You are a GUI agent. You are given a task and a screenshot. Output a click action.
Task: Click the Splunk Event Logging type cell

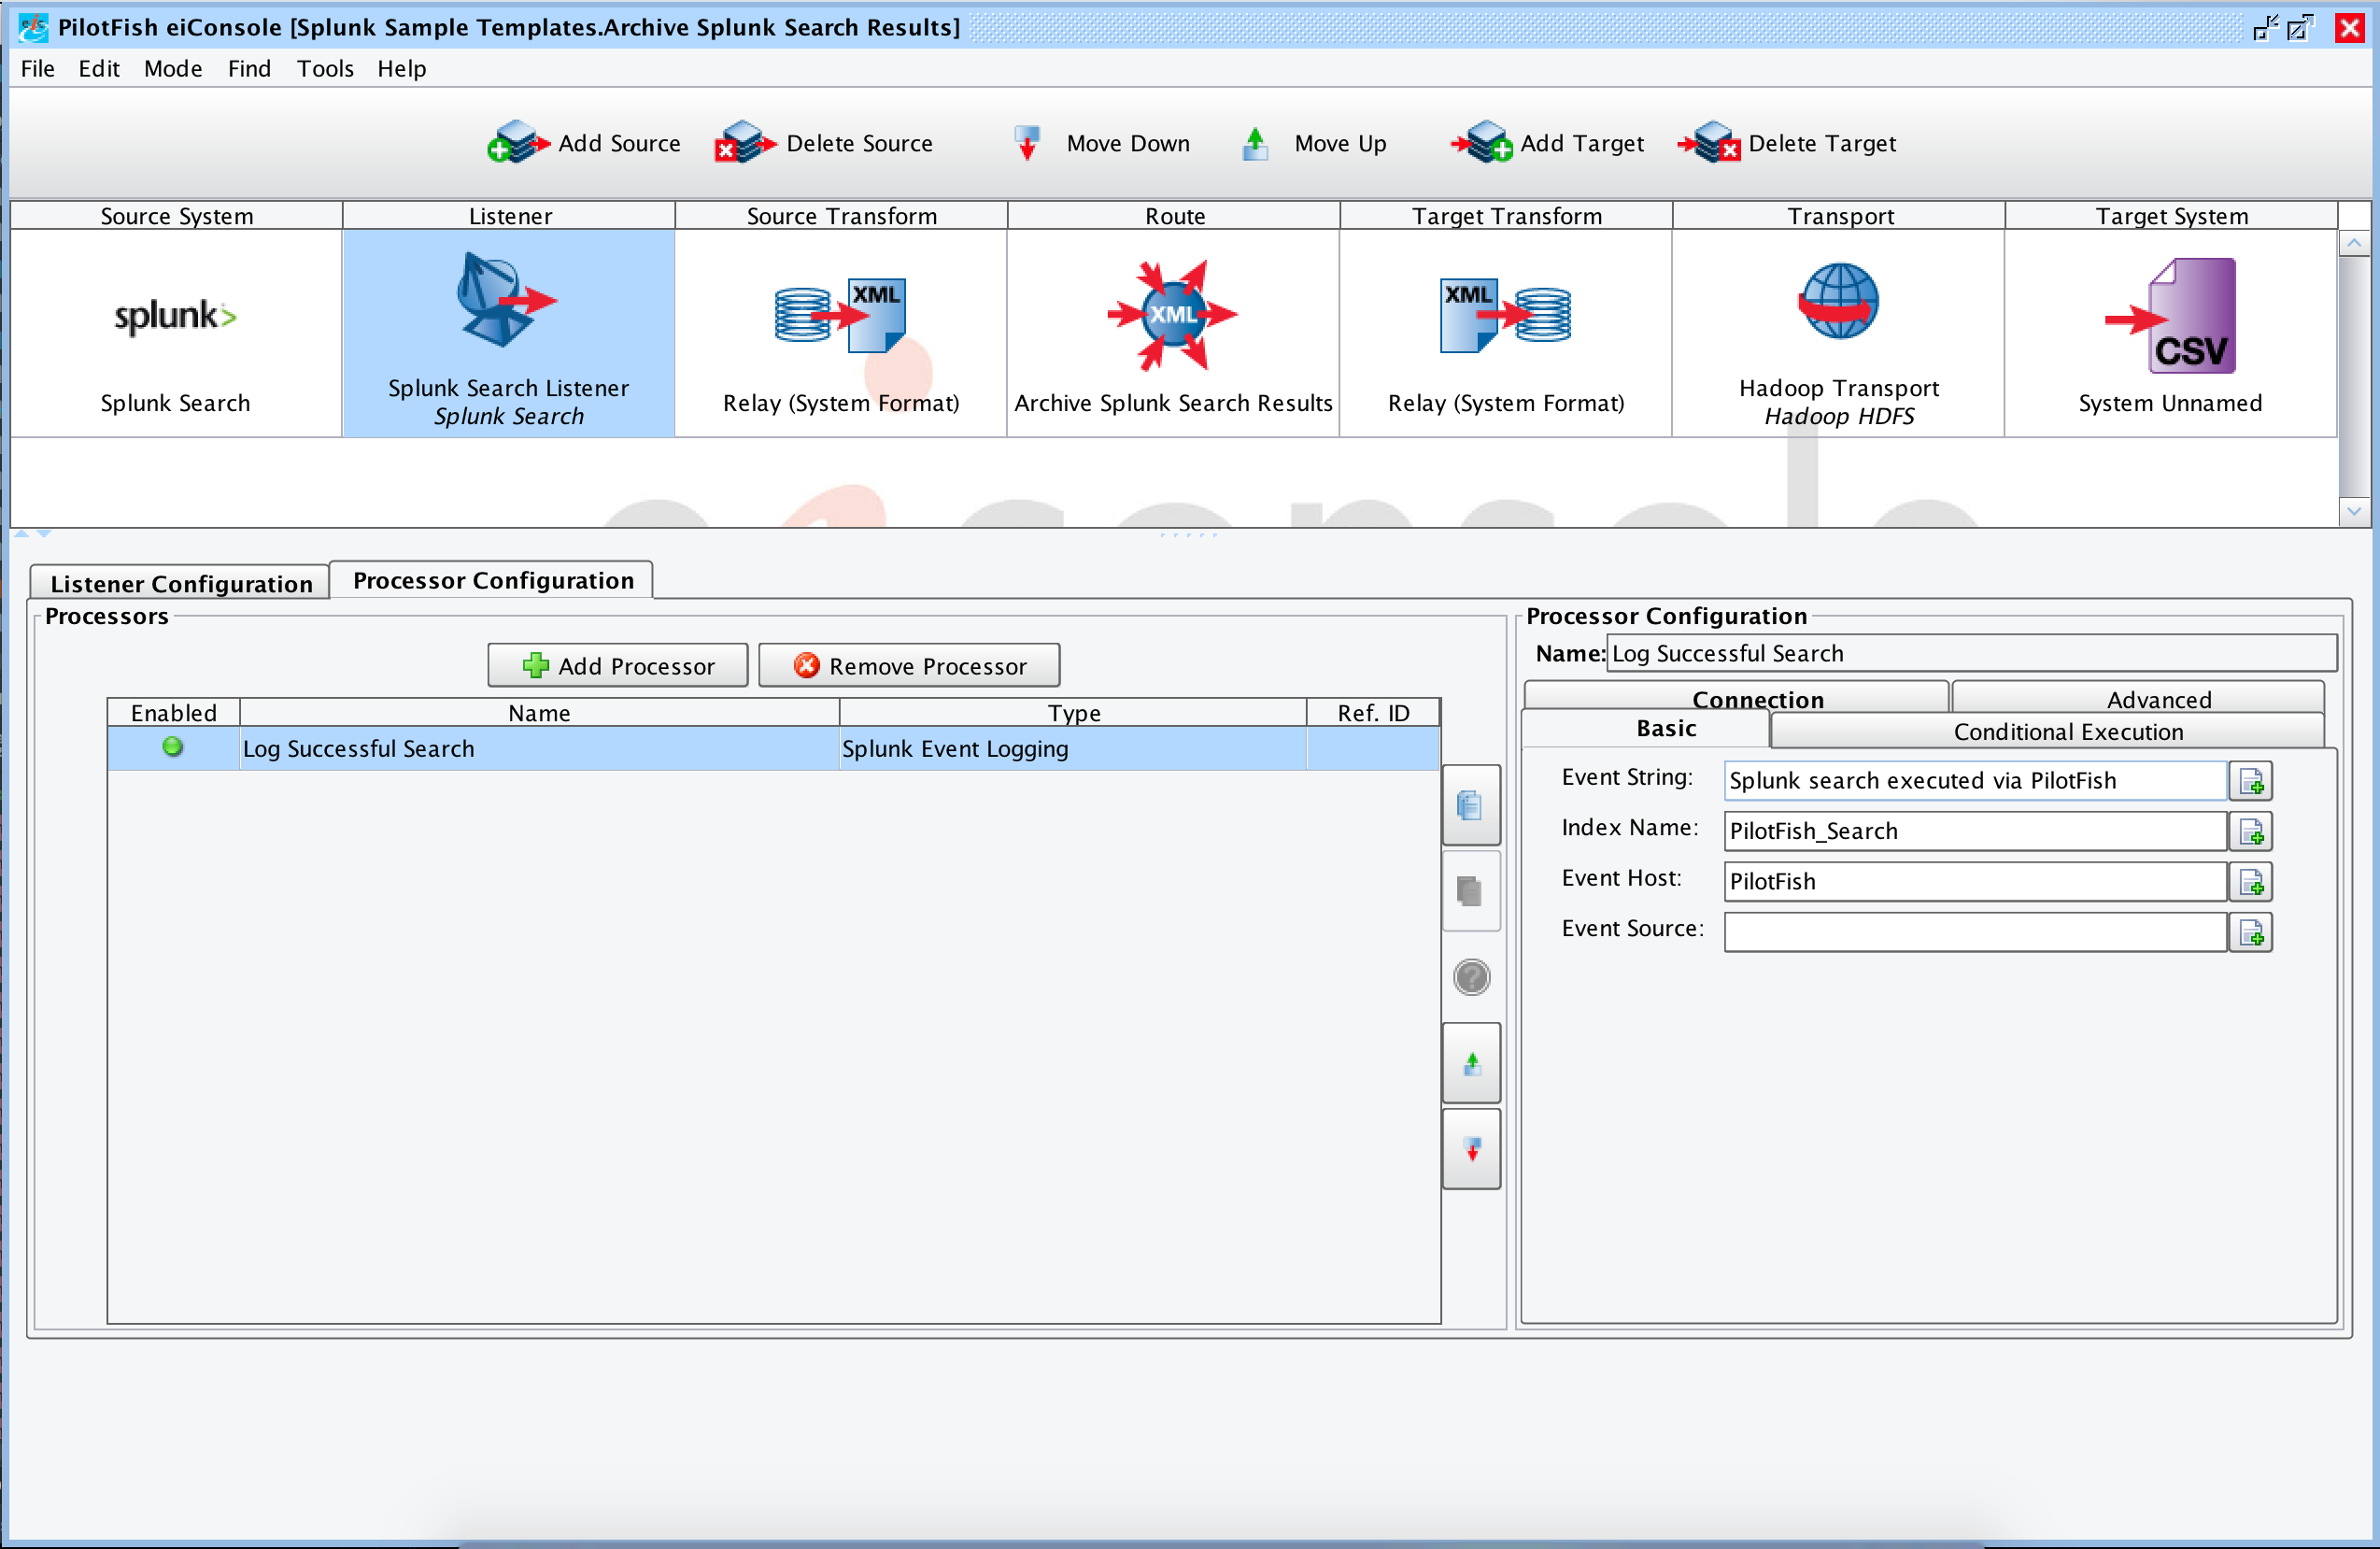pos(1073,749)
